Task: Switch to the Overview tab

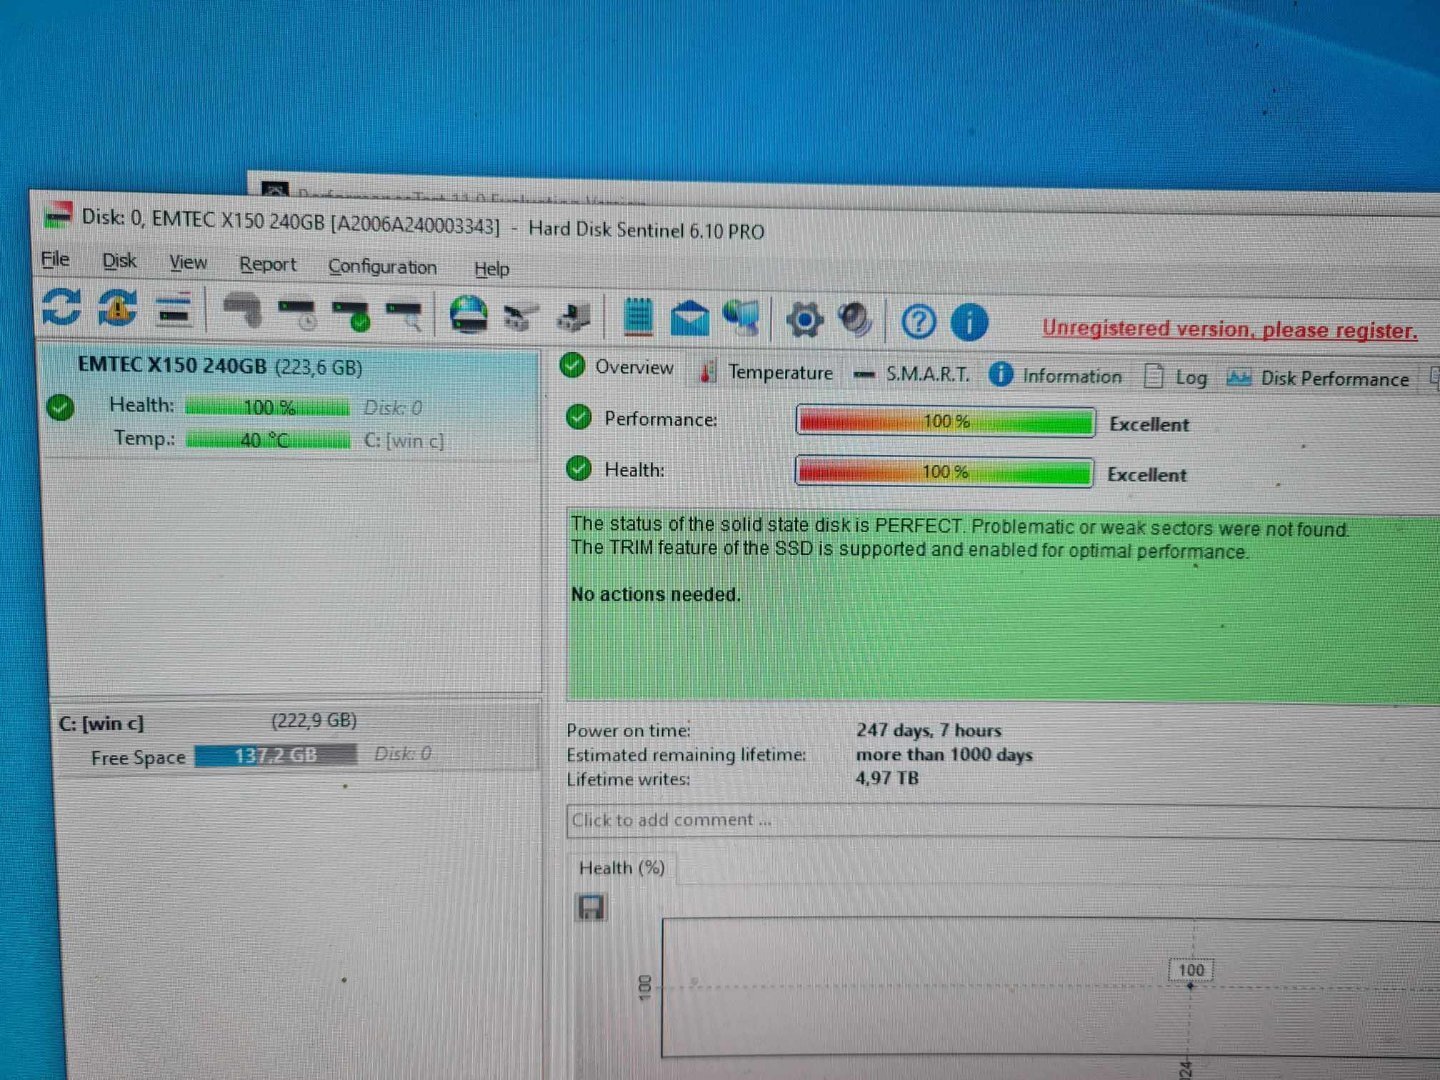Action: pos(617,367)
